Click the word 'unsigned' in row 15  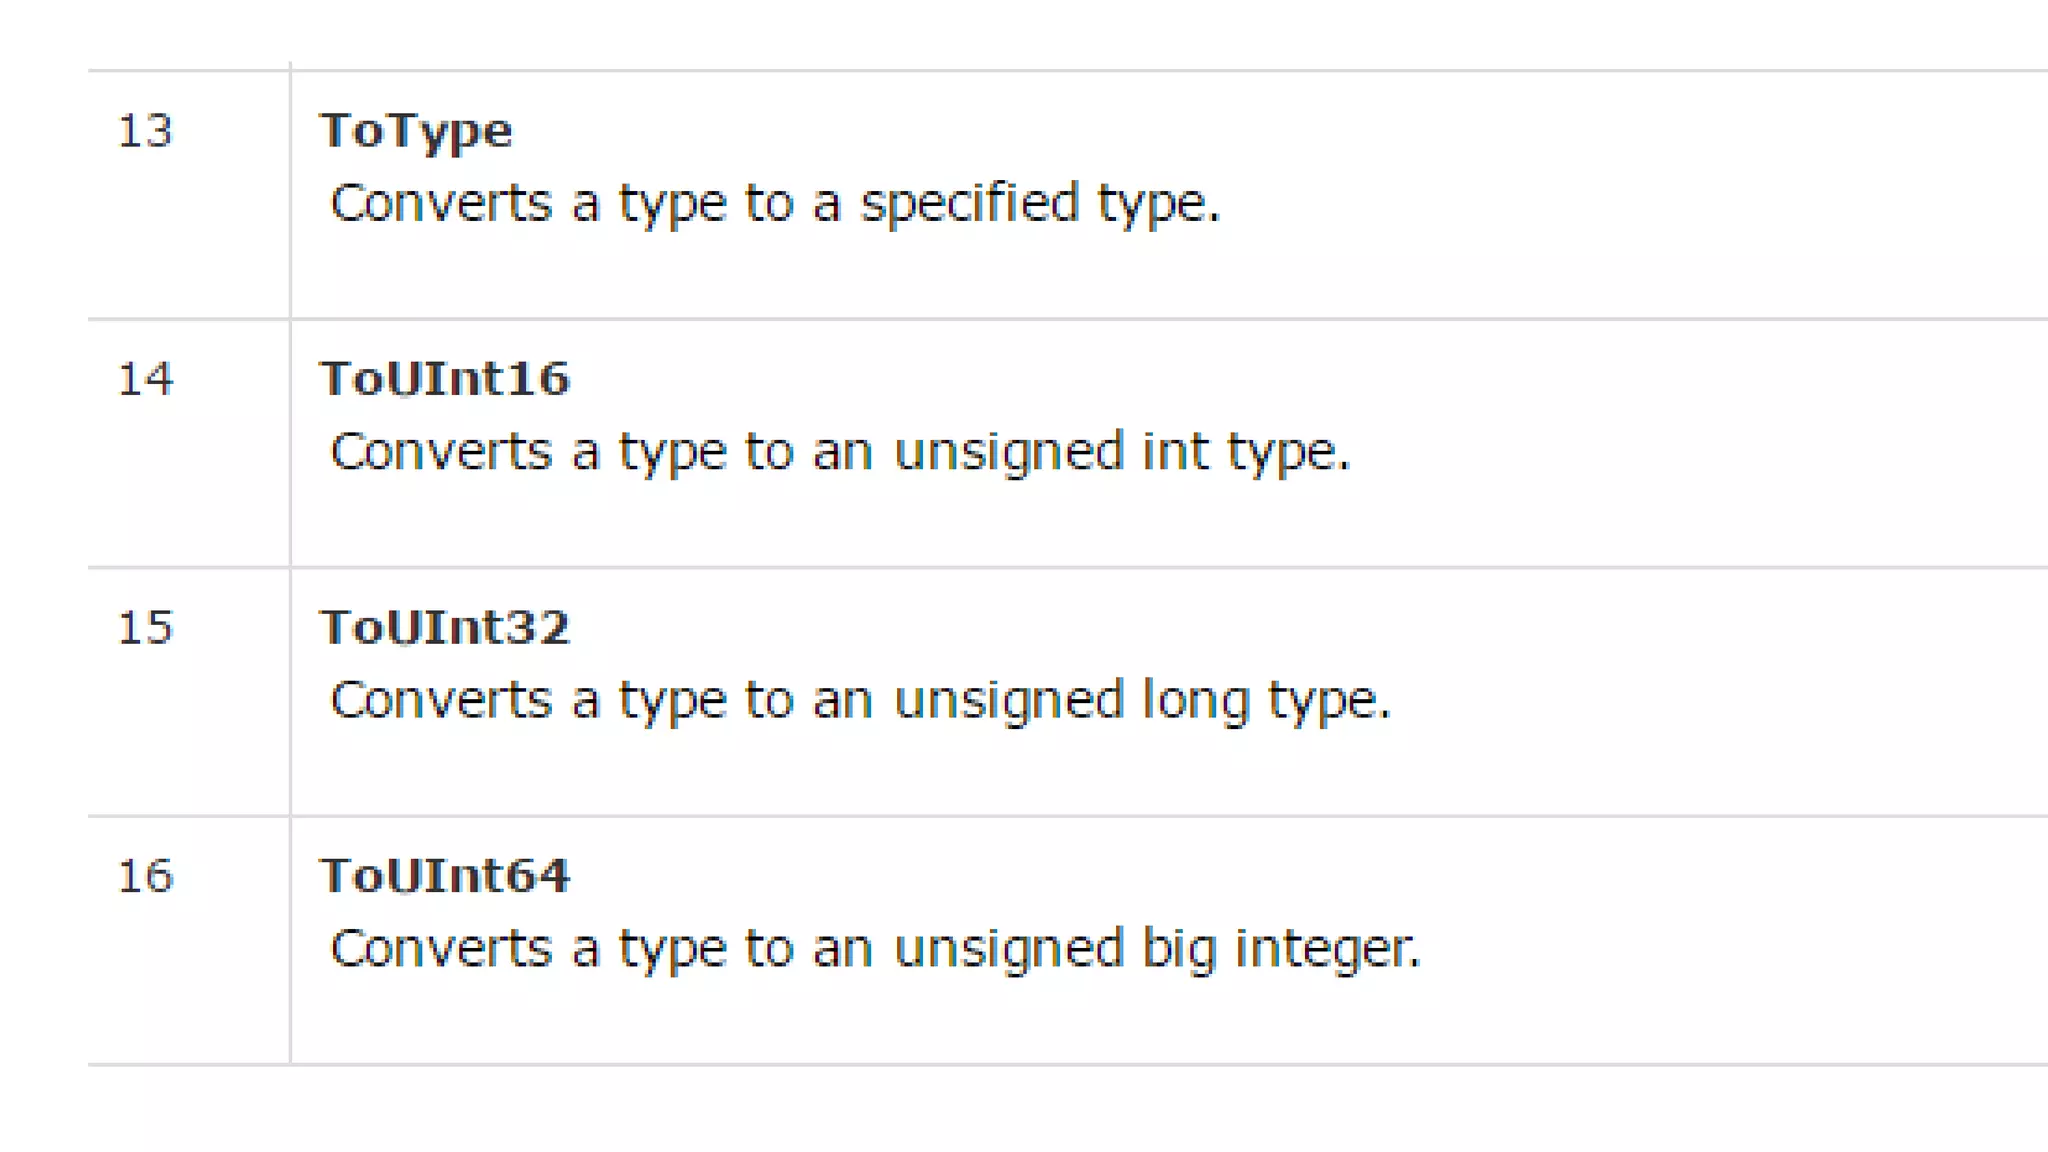tap(1009, 701)
